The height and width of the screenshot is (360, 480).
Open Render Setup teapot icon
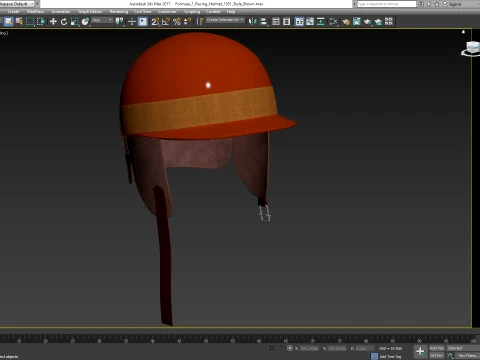point(346,22)
